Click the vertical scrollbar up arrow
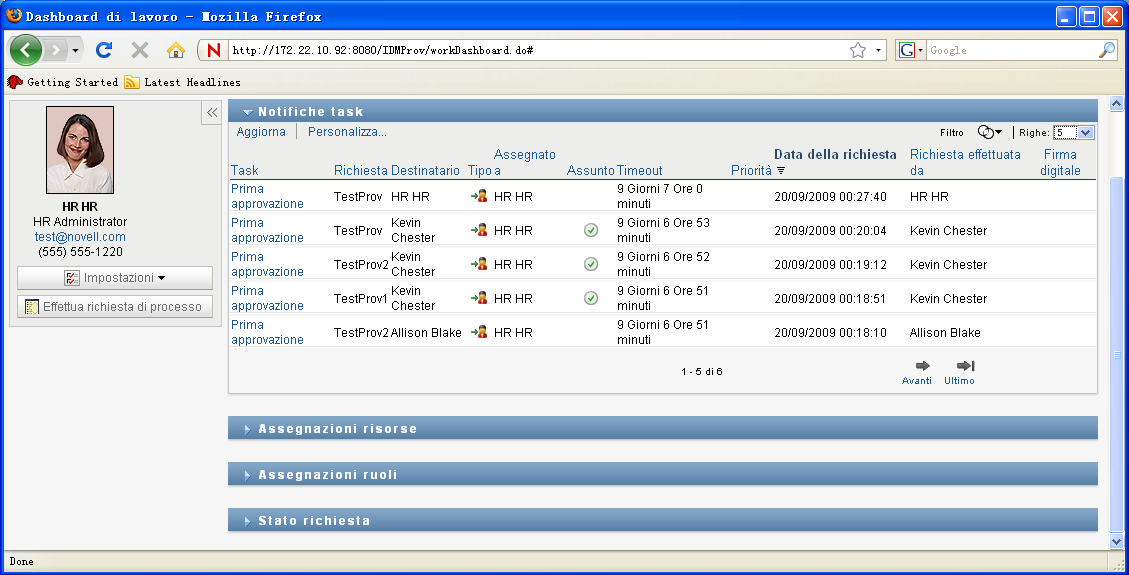This screenshot has width=1129, height=575. tap(1117, 104)
